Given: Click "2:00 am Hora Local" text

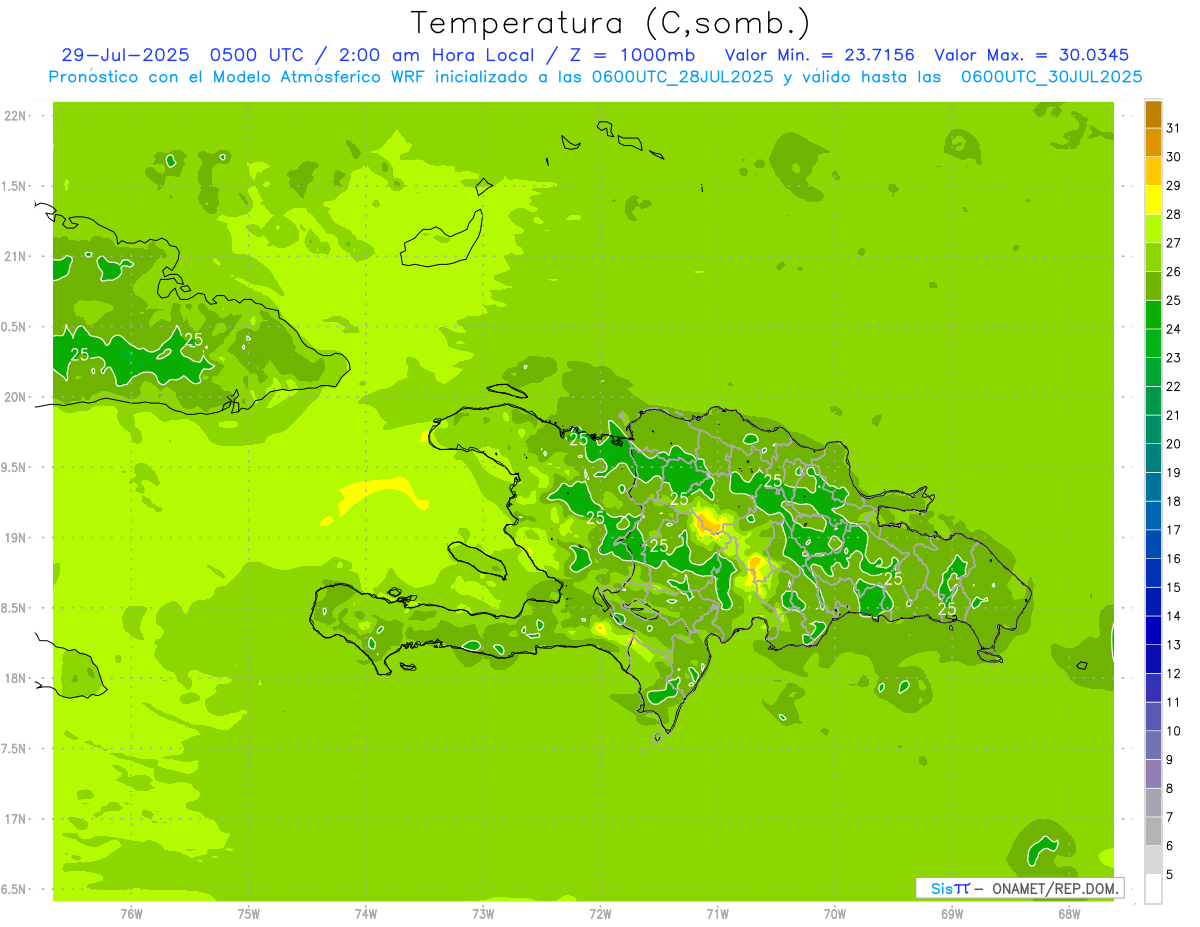Looking at the screenshot, I should pos(436,55).
